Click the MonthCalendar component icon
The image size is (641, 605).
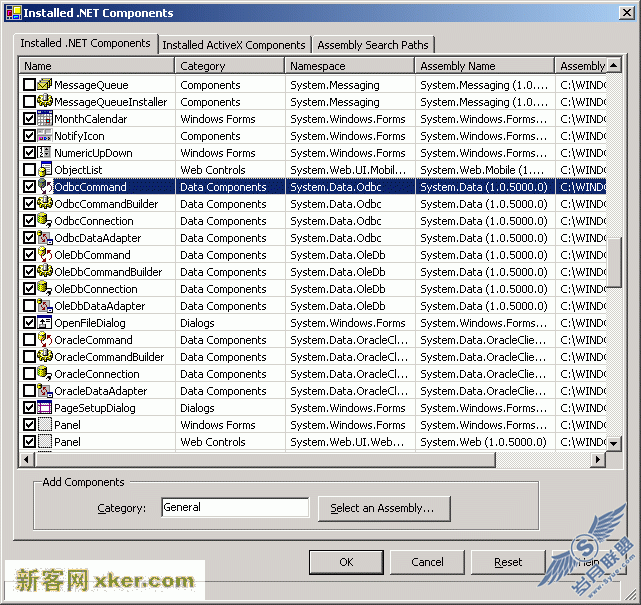[44, 119]
